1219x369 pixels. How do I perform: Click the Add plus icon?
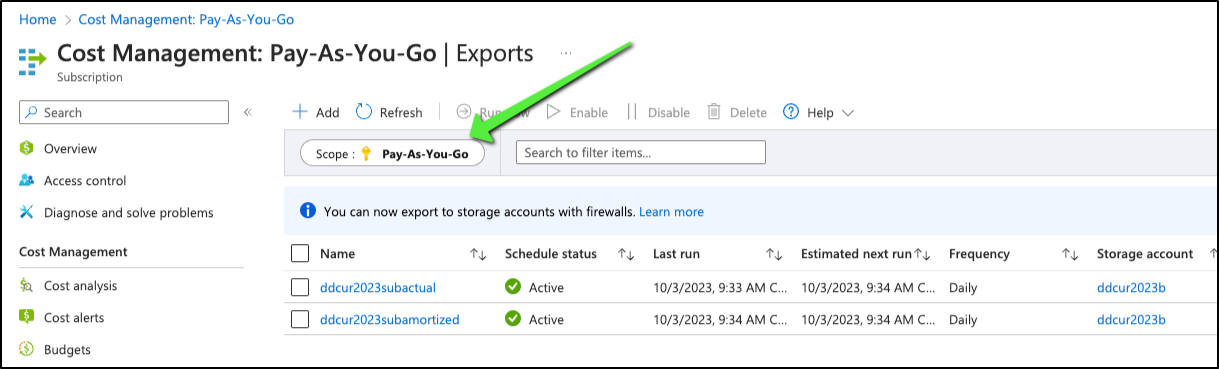tap(299, 112)
